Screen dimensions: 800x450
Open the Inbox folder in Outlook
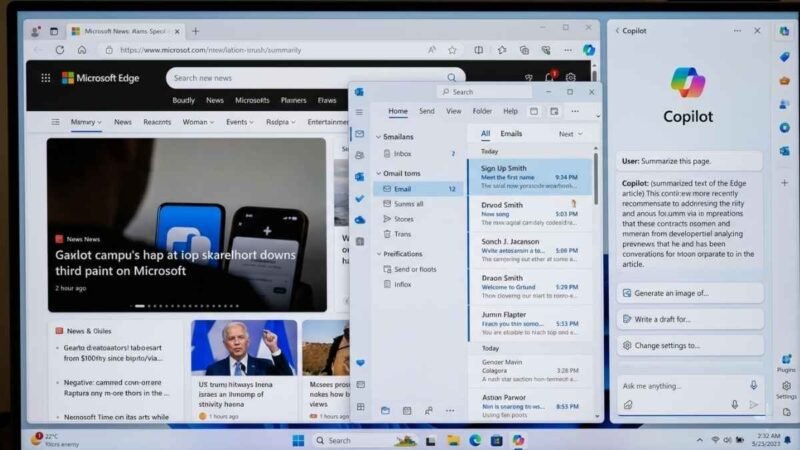click(x=419, y=154)
